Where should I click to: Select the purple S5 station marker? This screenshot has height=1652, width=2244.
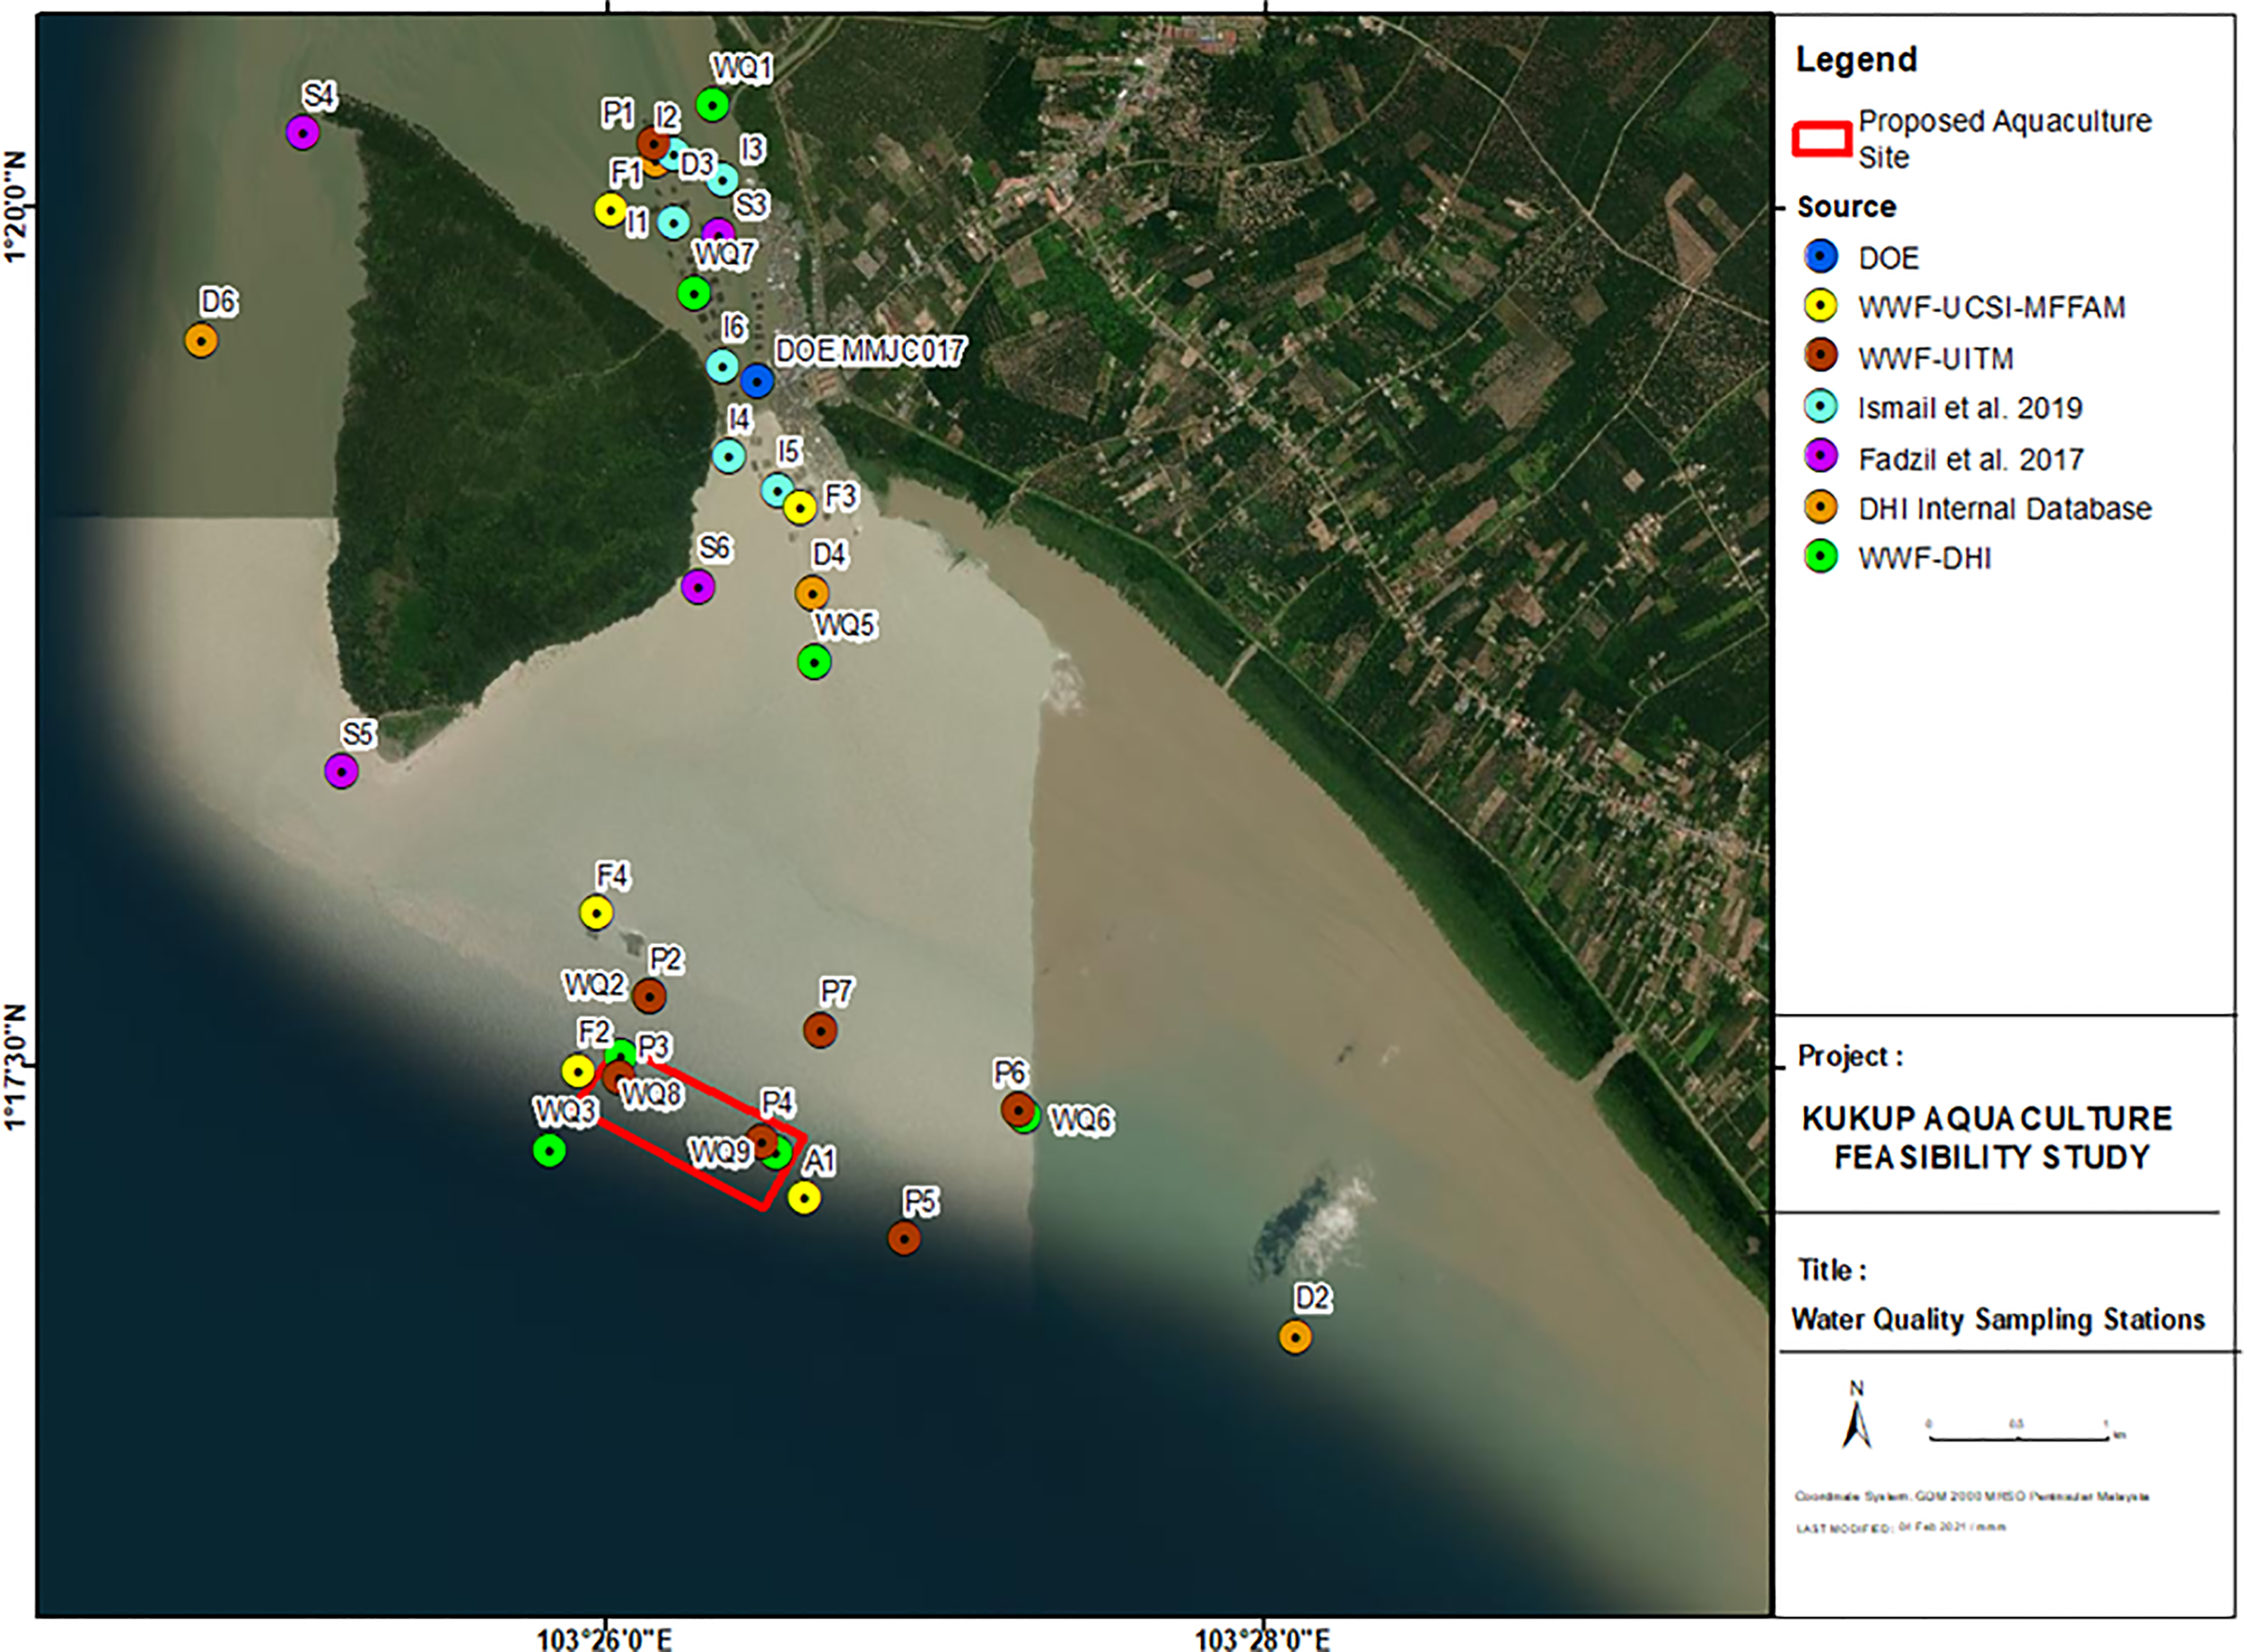341,771
